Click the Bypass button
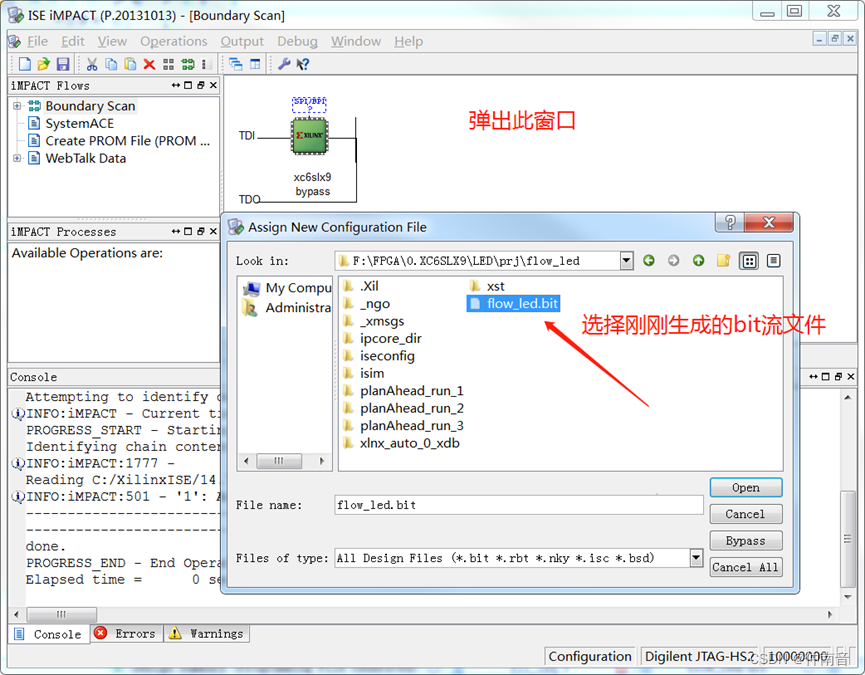The height and width of the screenshot is (675, 865). pos(746,540)
